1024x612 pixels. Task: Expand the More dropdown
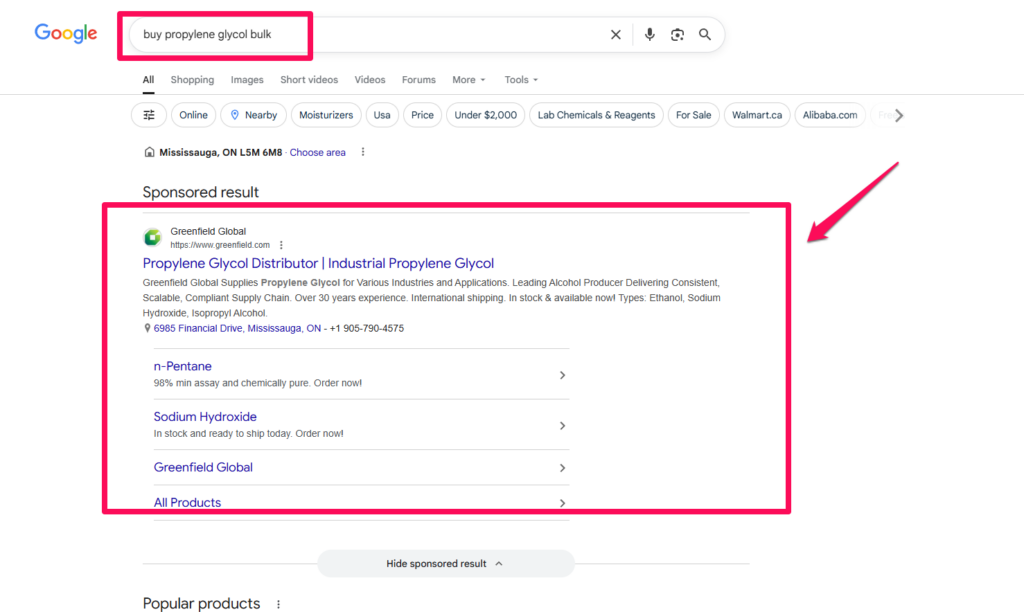[469, 80]
